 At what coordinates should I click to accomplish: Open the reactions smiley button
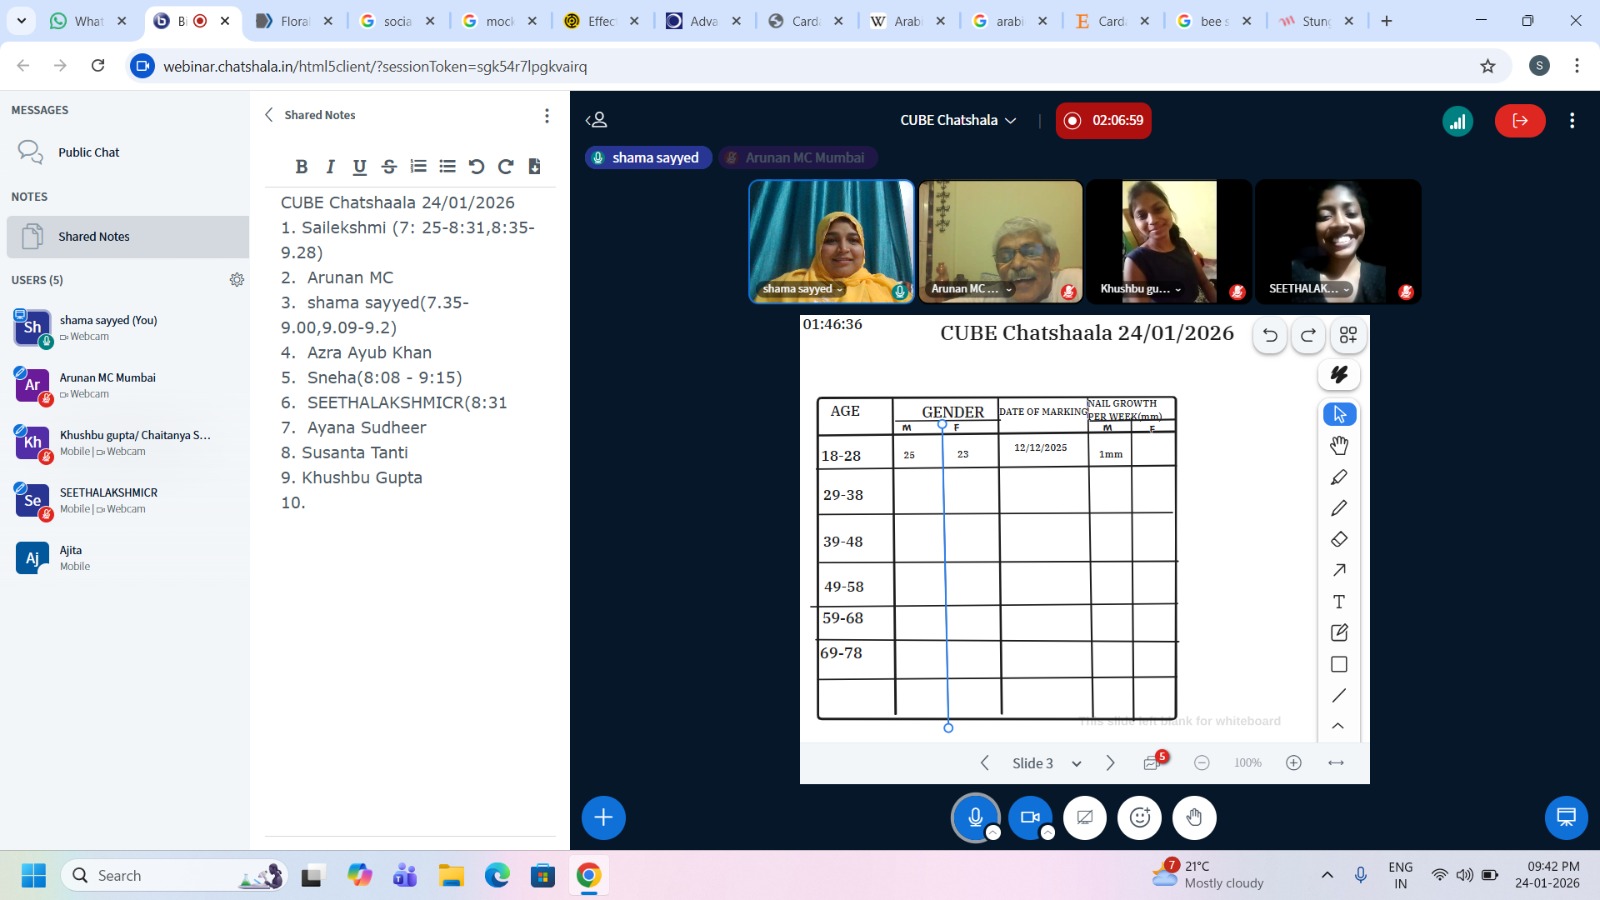1139,818
